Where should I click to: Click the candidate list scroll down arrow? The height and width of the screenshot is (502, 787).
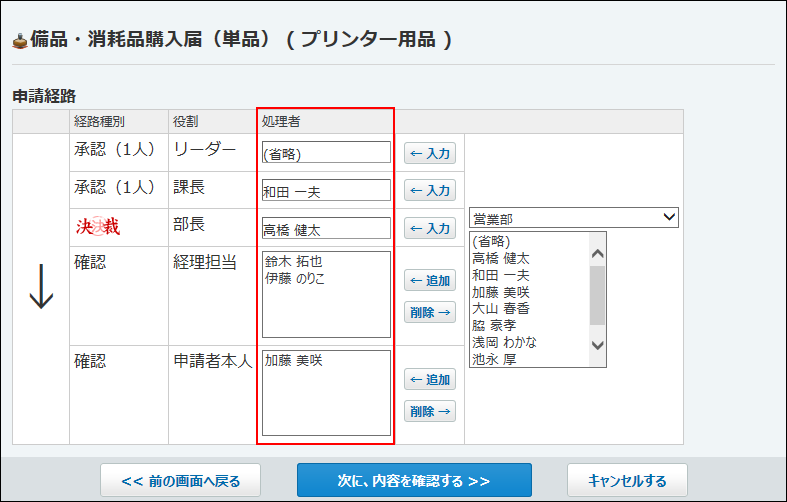pos(597,345)
